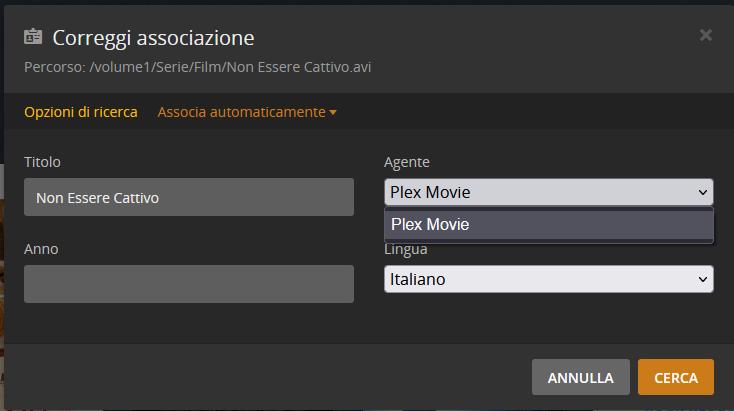
Task: Click the match-fix icon beside the dialog title
Action: [33, 37]
